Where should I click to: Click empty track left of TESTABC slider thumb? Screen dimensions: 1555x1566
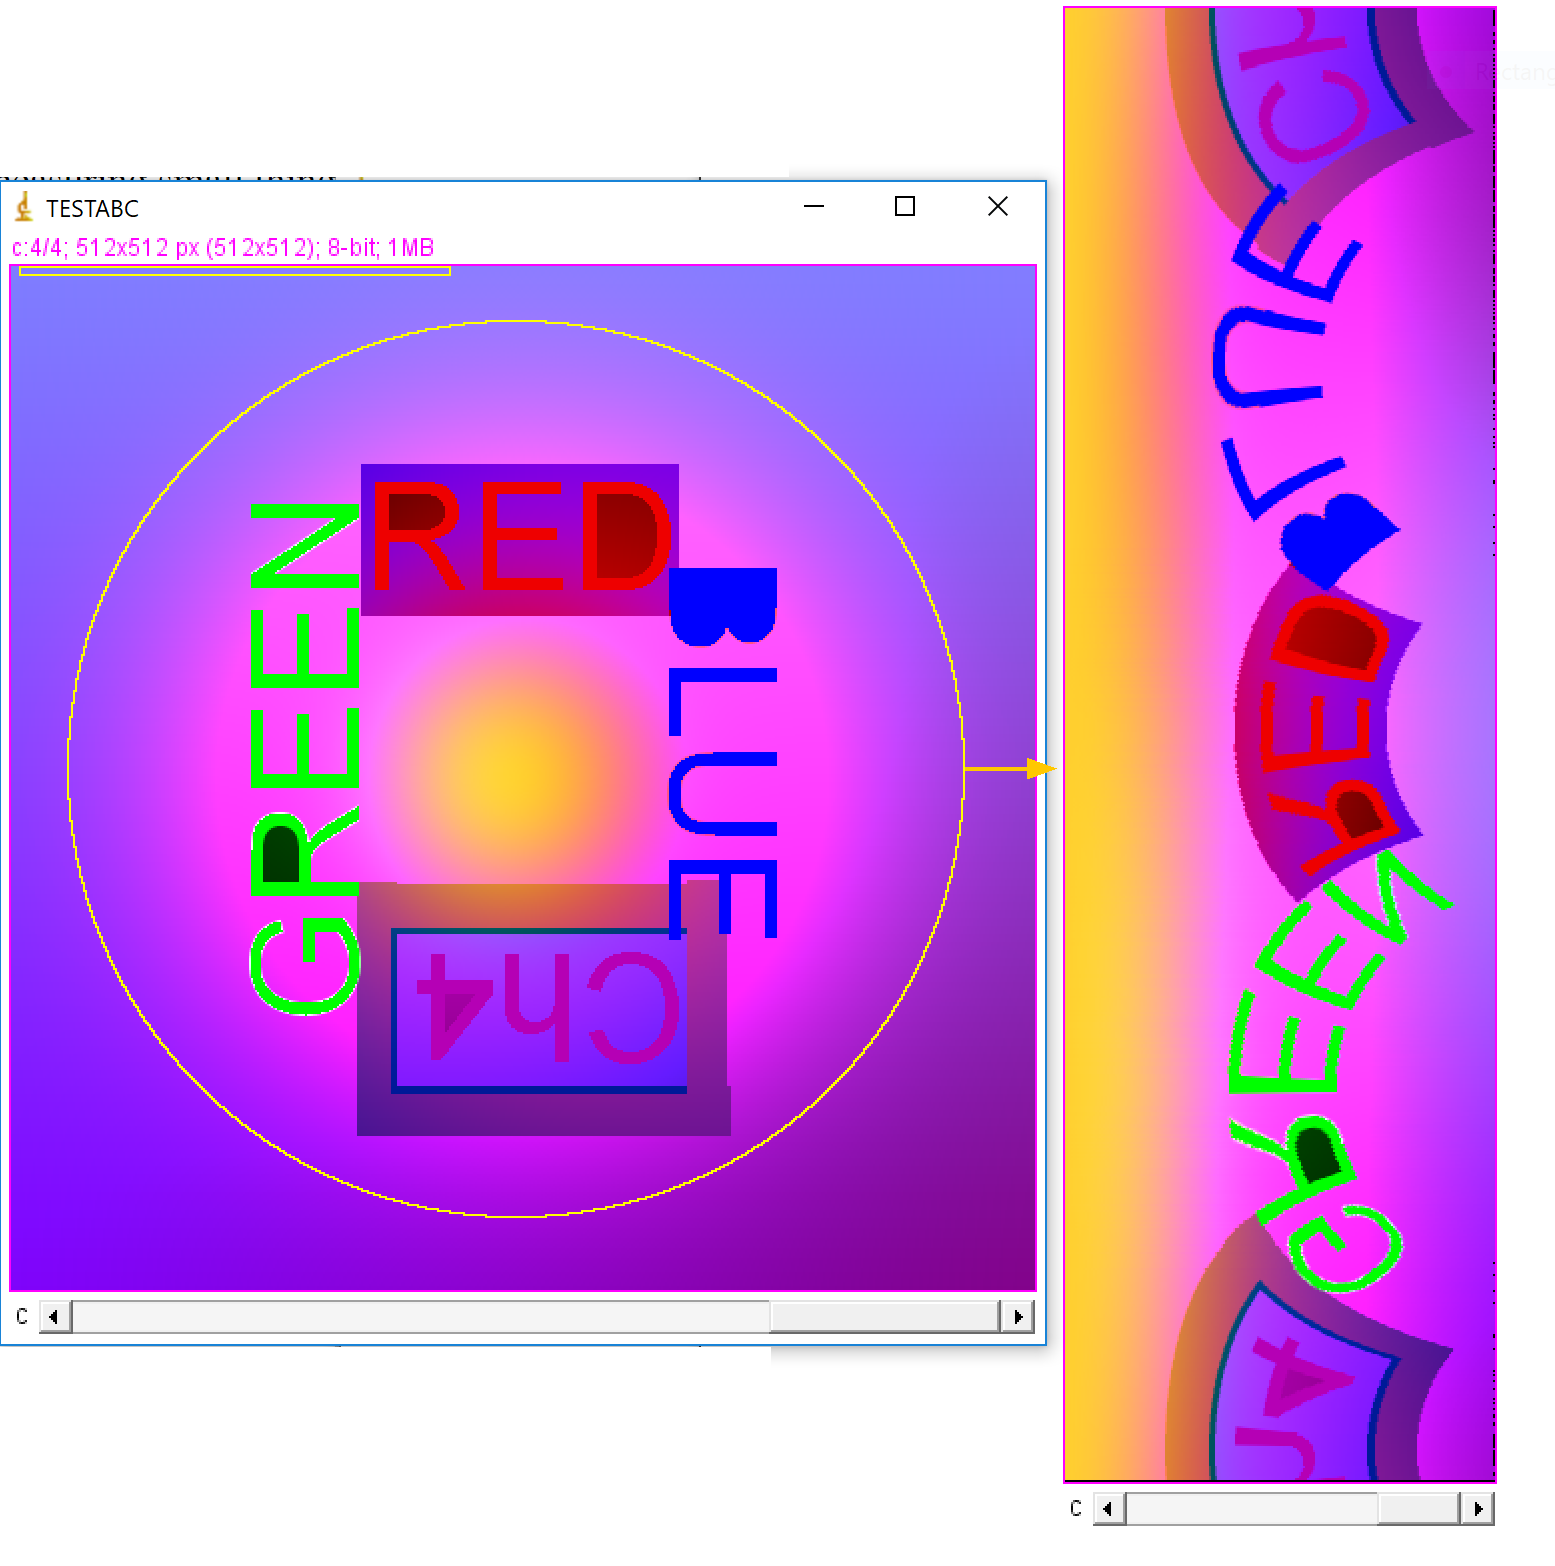point(420,1317)
